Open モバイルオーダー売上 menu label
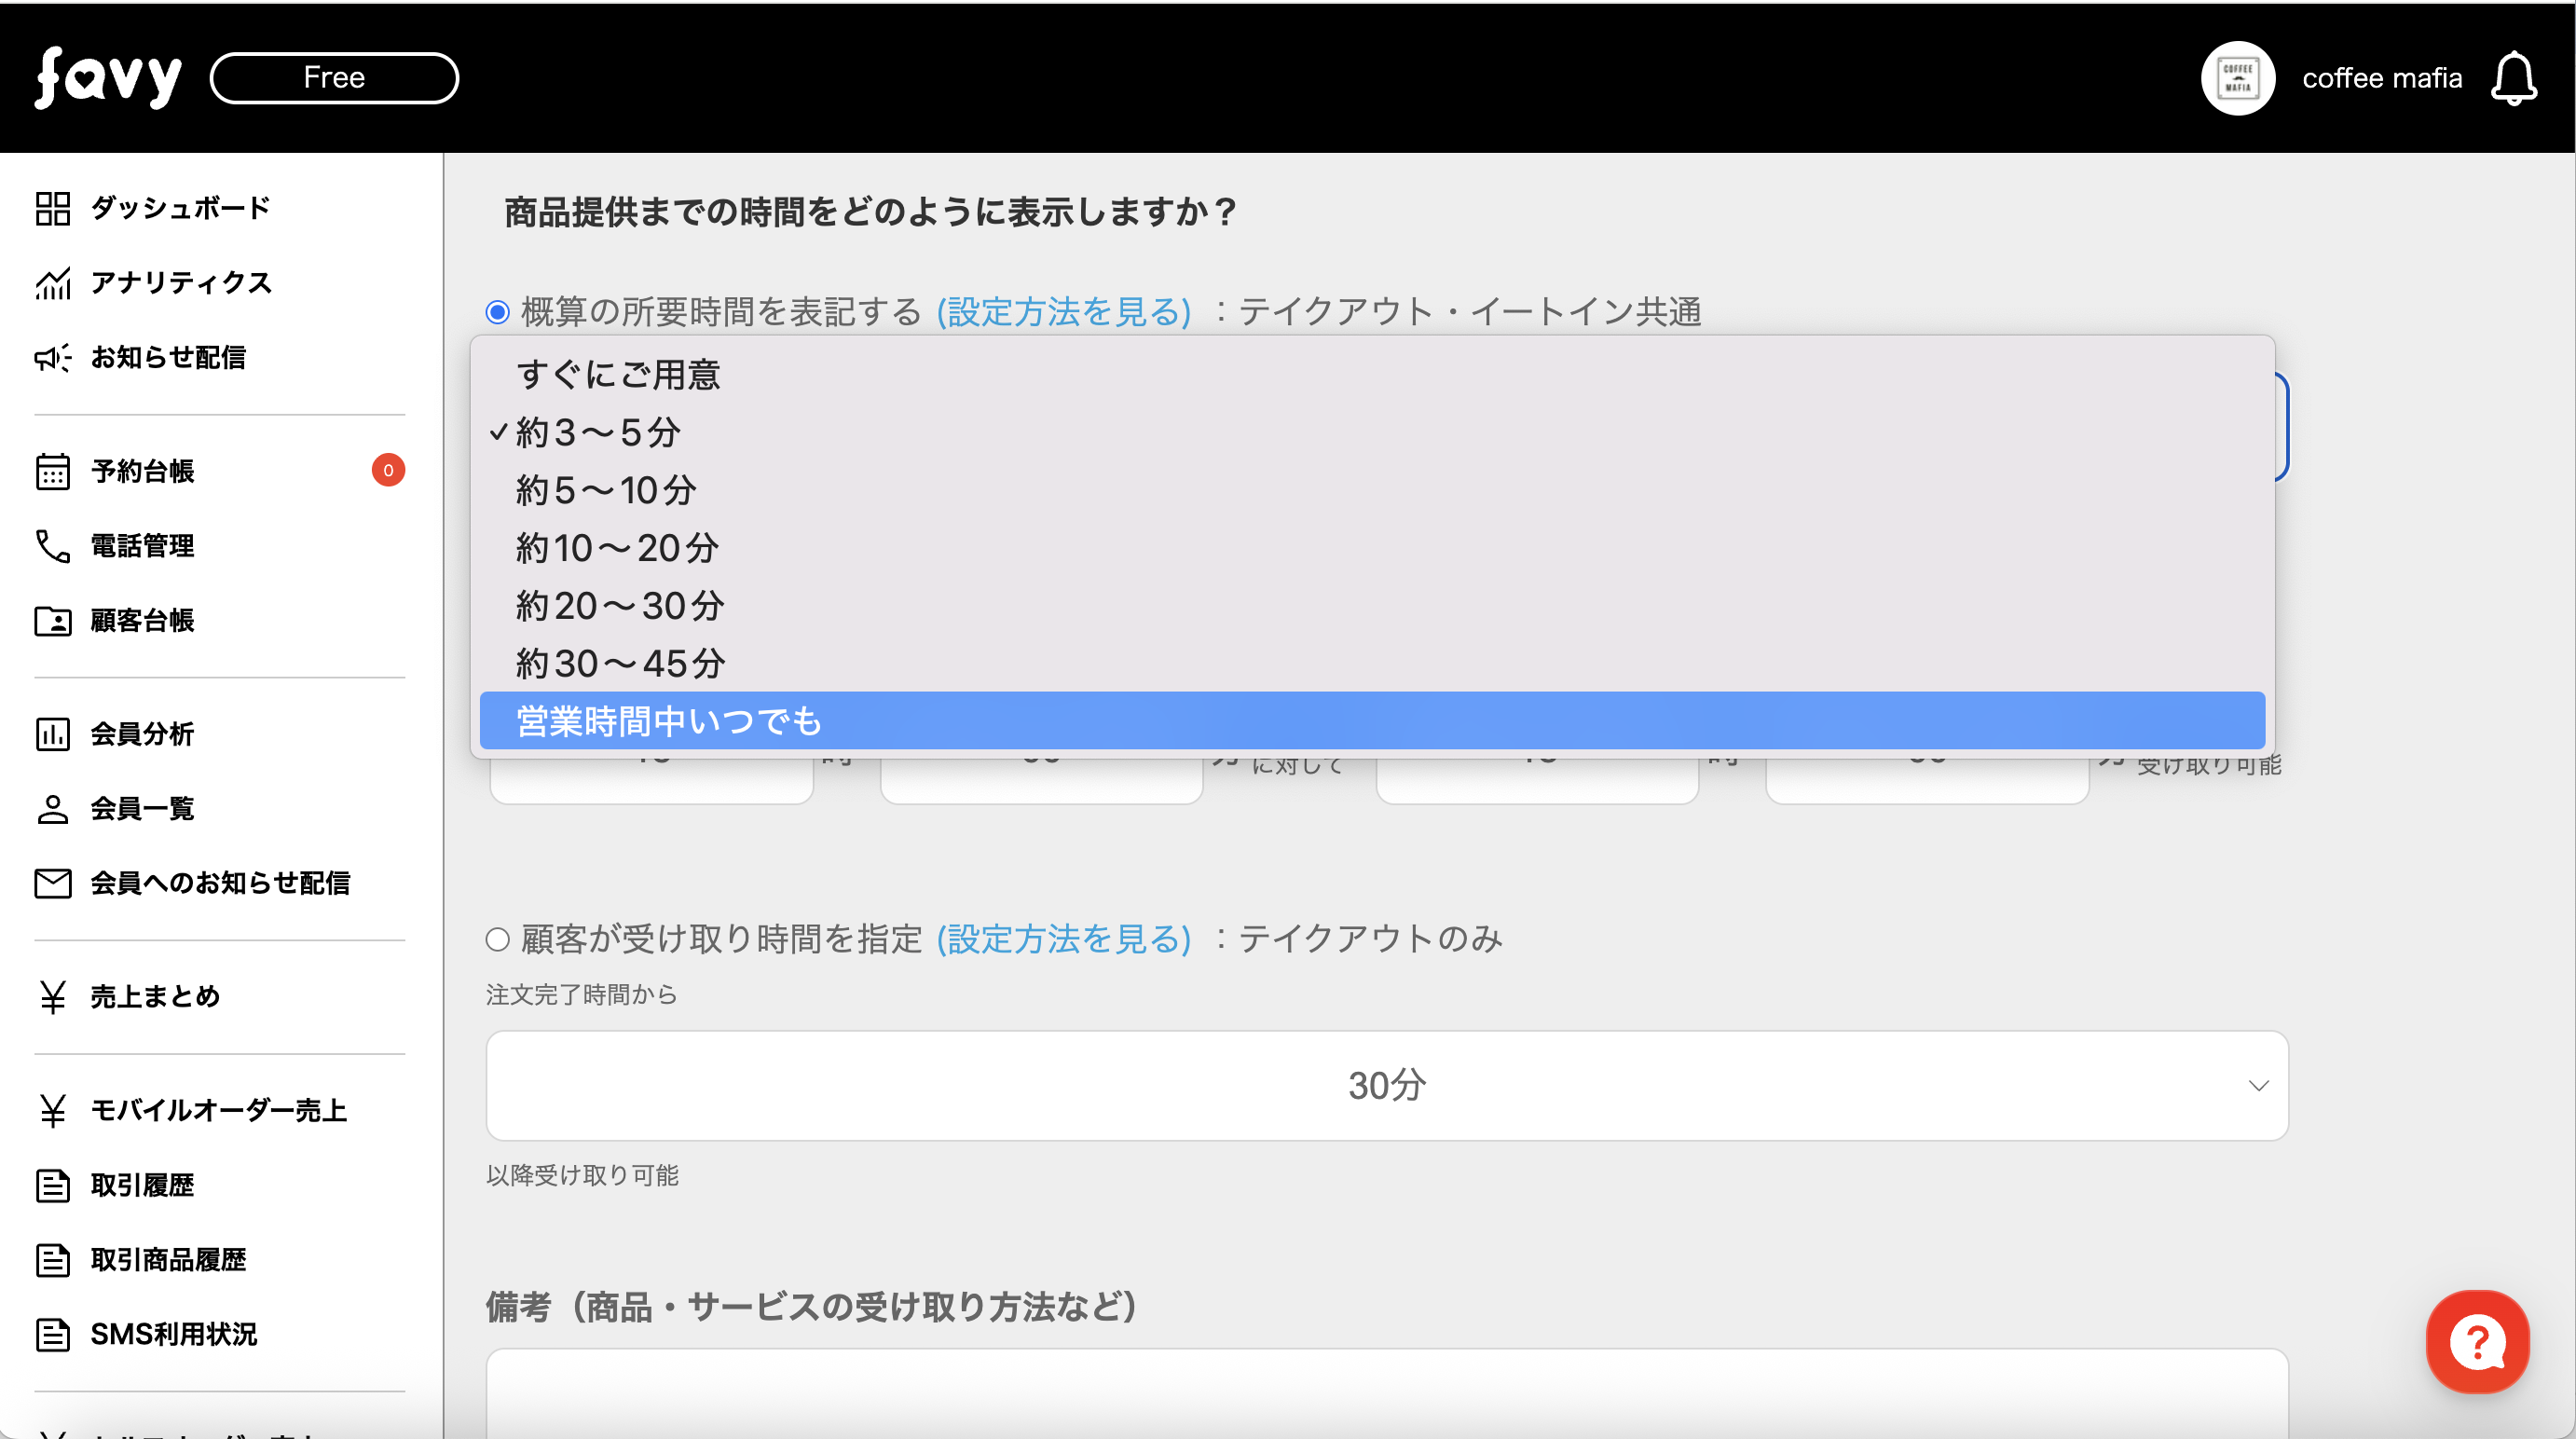The height and width of the screenshot is (1439, 2576). pos(218,1110)
